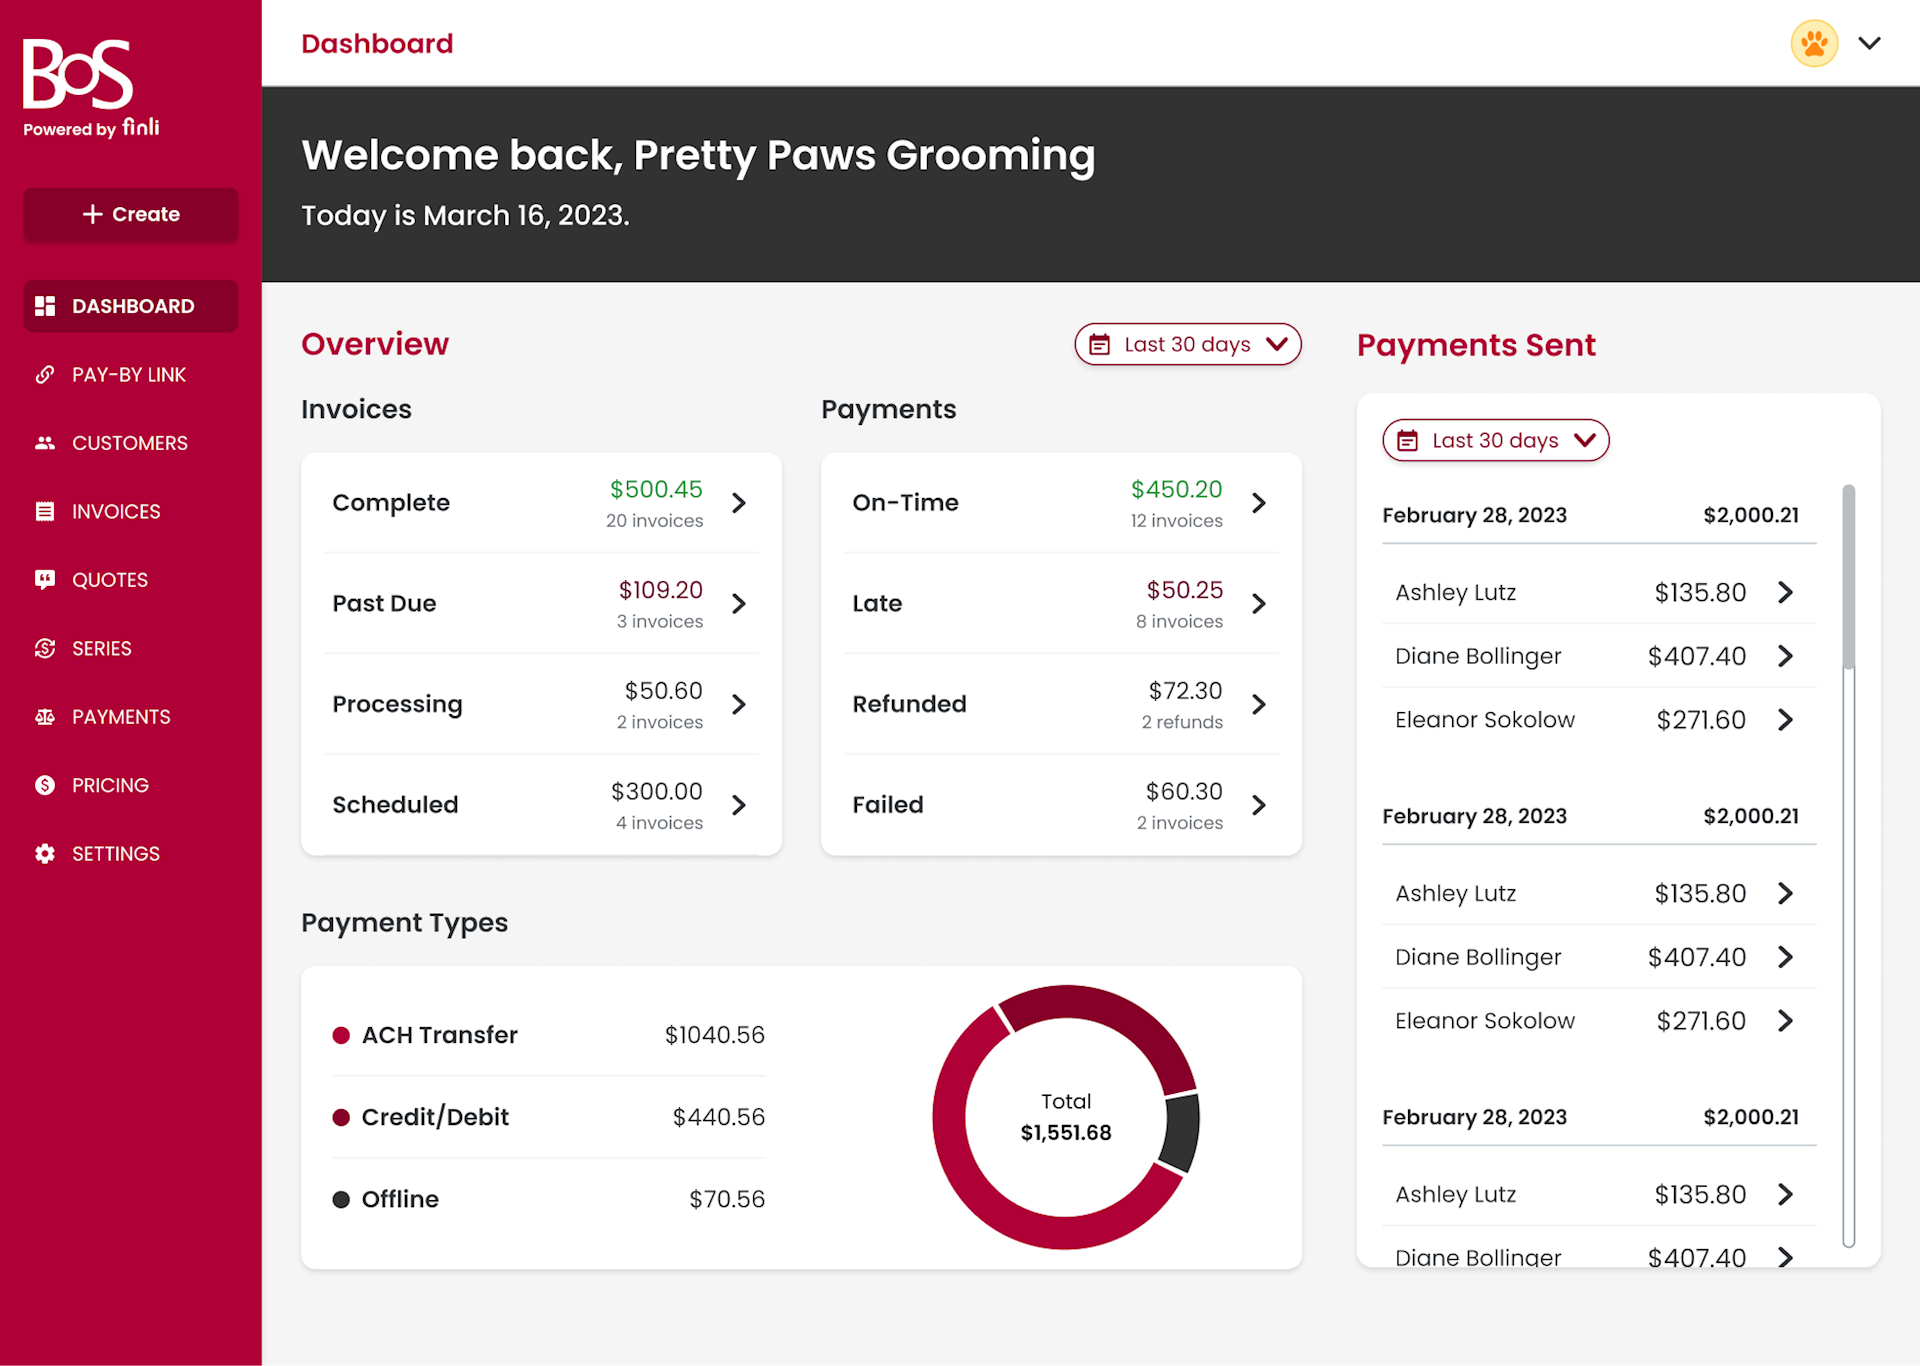The width and height of the screenshot is (1920, 1366).
Task: Click the Pricing dollar icon
Action: click(x=46, y=785)
